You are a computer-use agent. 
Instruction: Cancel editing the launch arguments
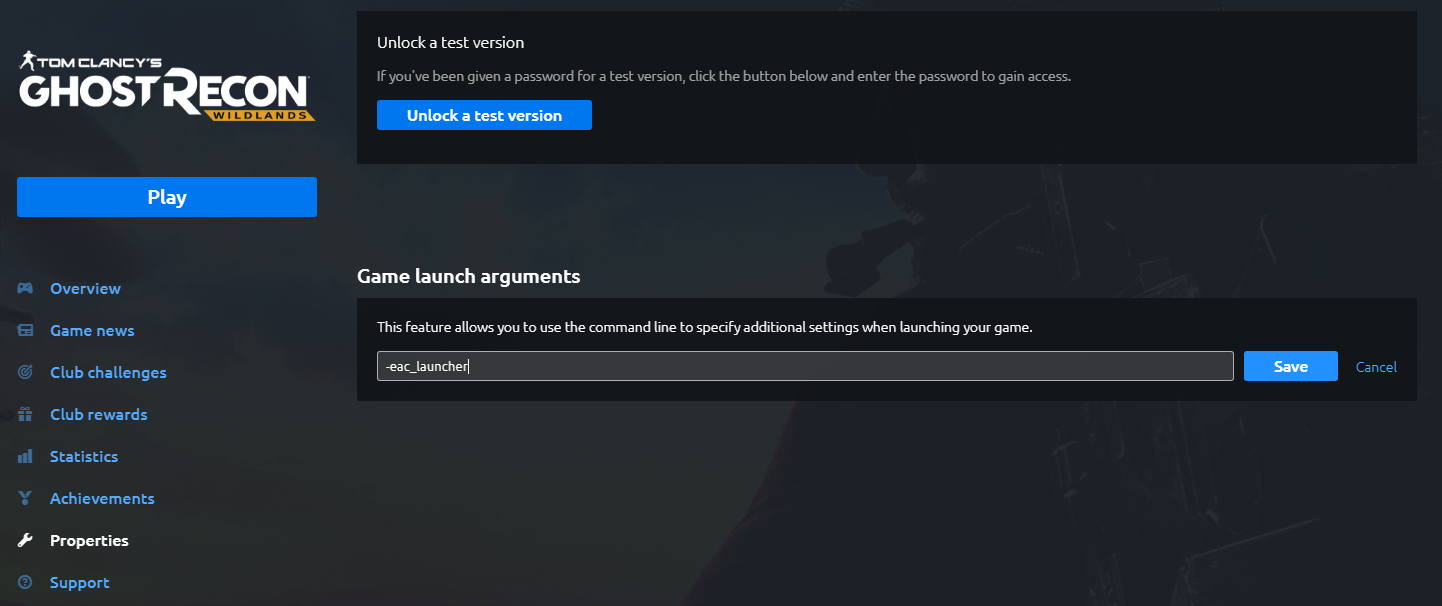(1376, 367)
